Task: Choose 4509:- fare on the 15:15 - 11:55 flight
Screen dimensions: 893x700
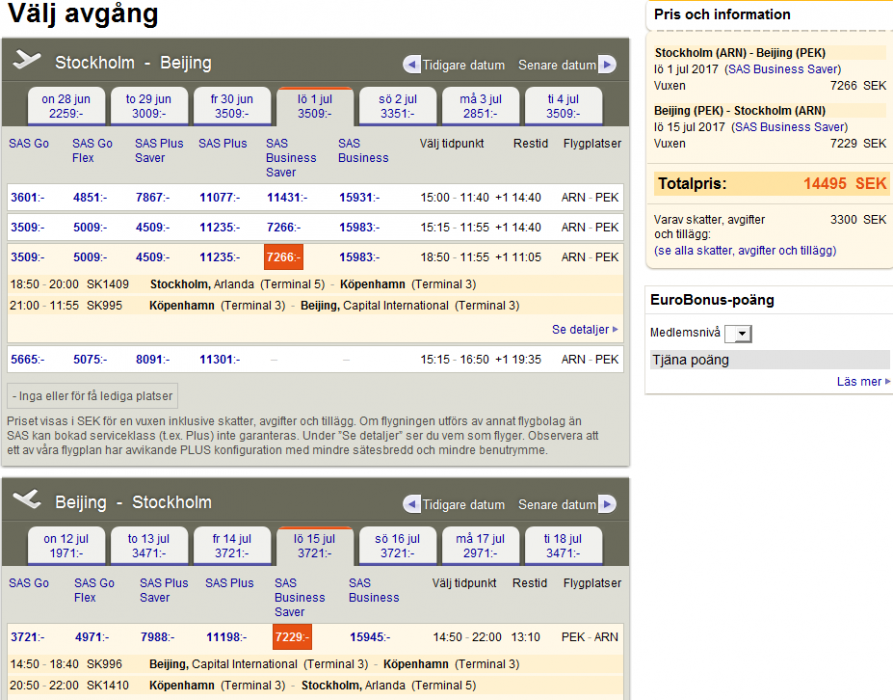Action: coord(152,227)
